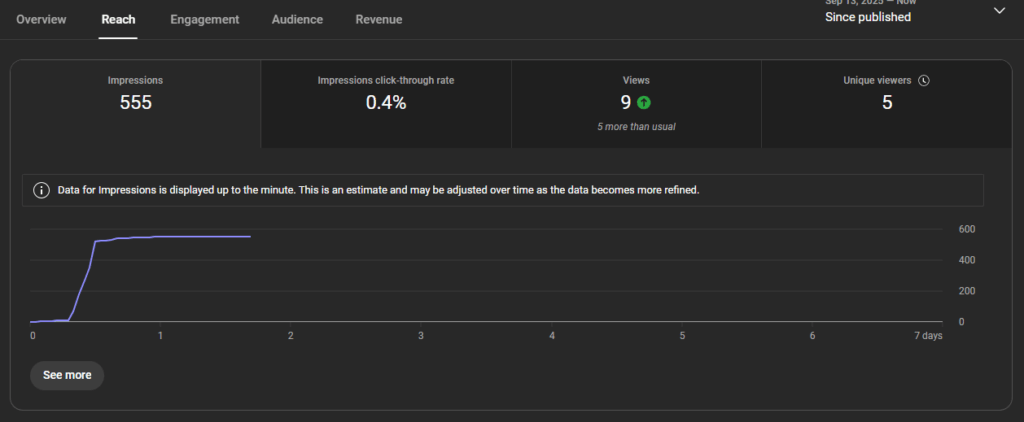Viewport: 1024px width, 422px height.
Task: Click the clock icon next to Unique viewers
Action: (x=924, y=81)
